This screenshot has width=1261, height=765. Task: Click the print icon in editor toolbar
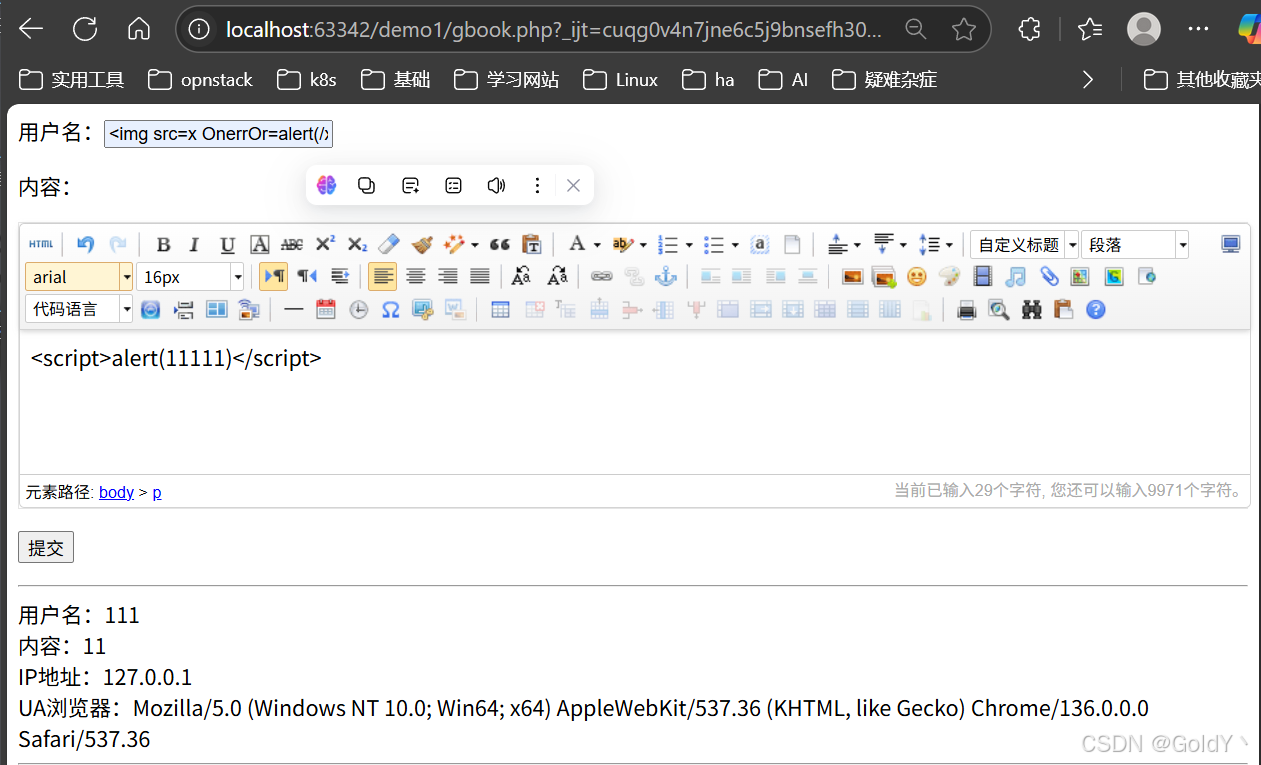point(966,310)
